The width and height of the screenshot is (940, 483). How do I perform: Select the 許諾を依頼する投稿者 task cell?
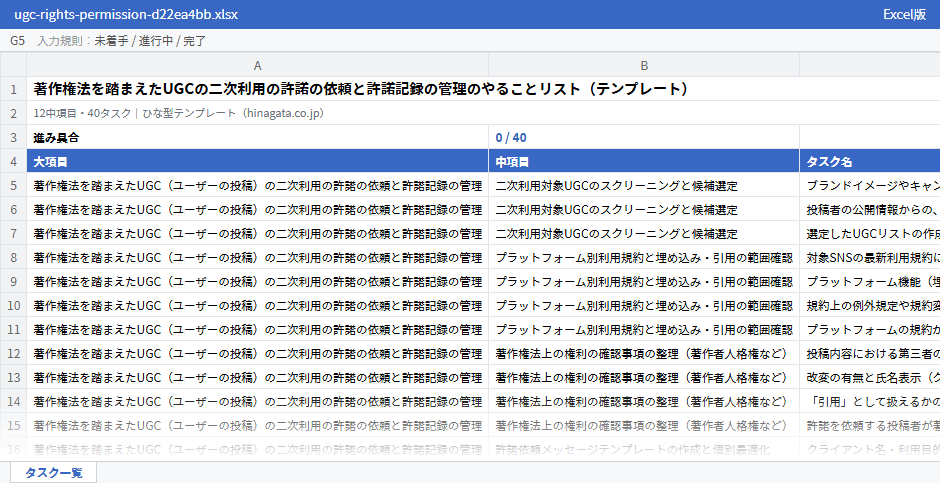click(870, 425)
